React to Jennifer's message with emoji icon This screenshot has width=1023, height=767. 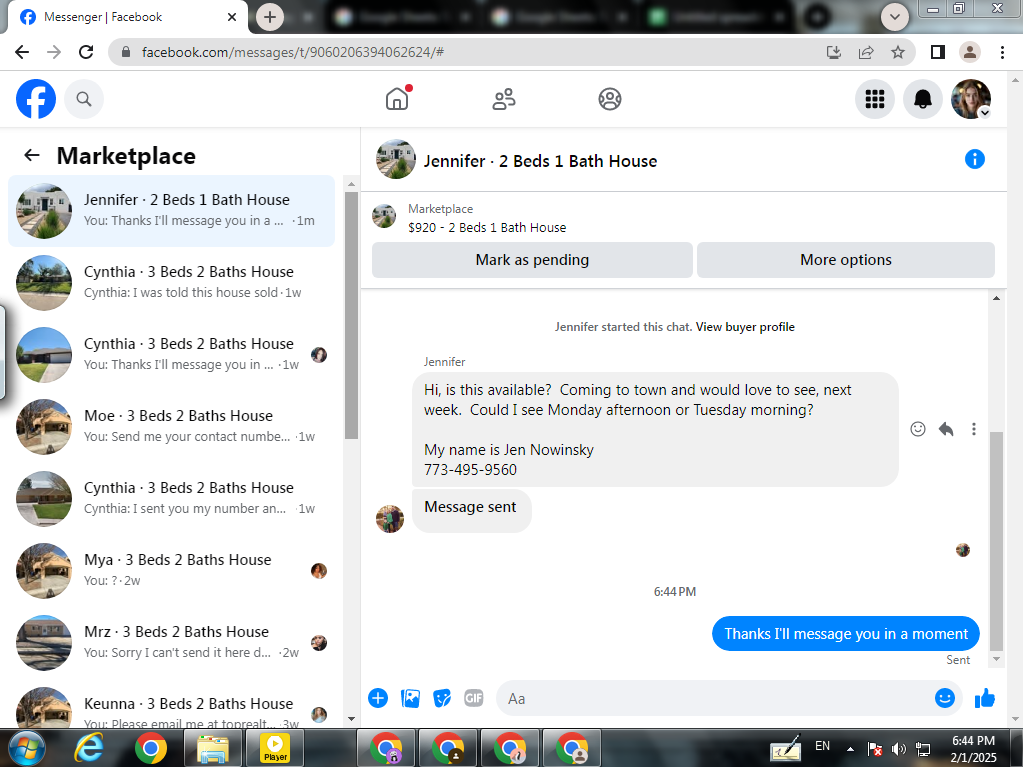(x=918, y=429)
